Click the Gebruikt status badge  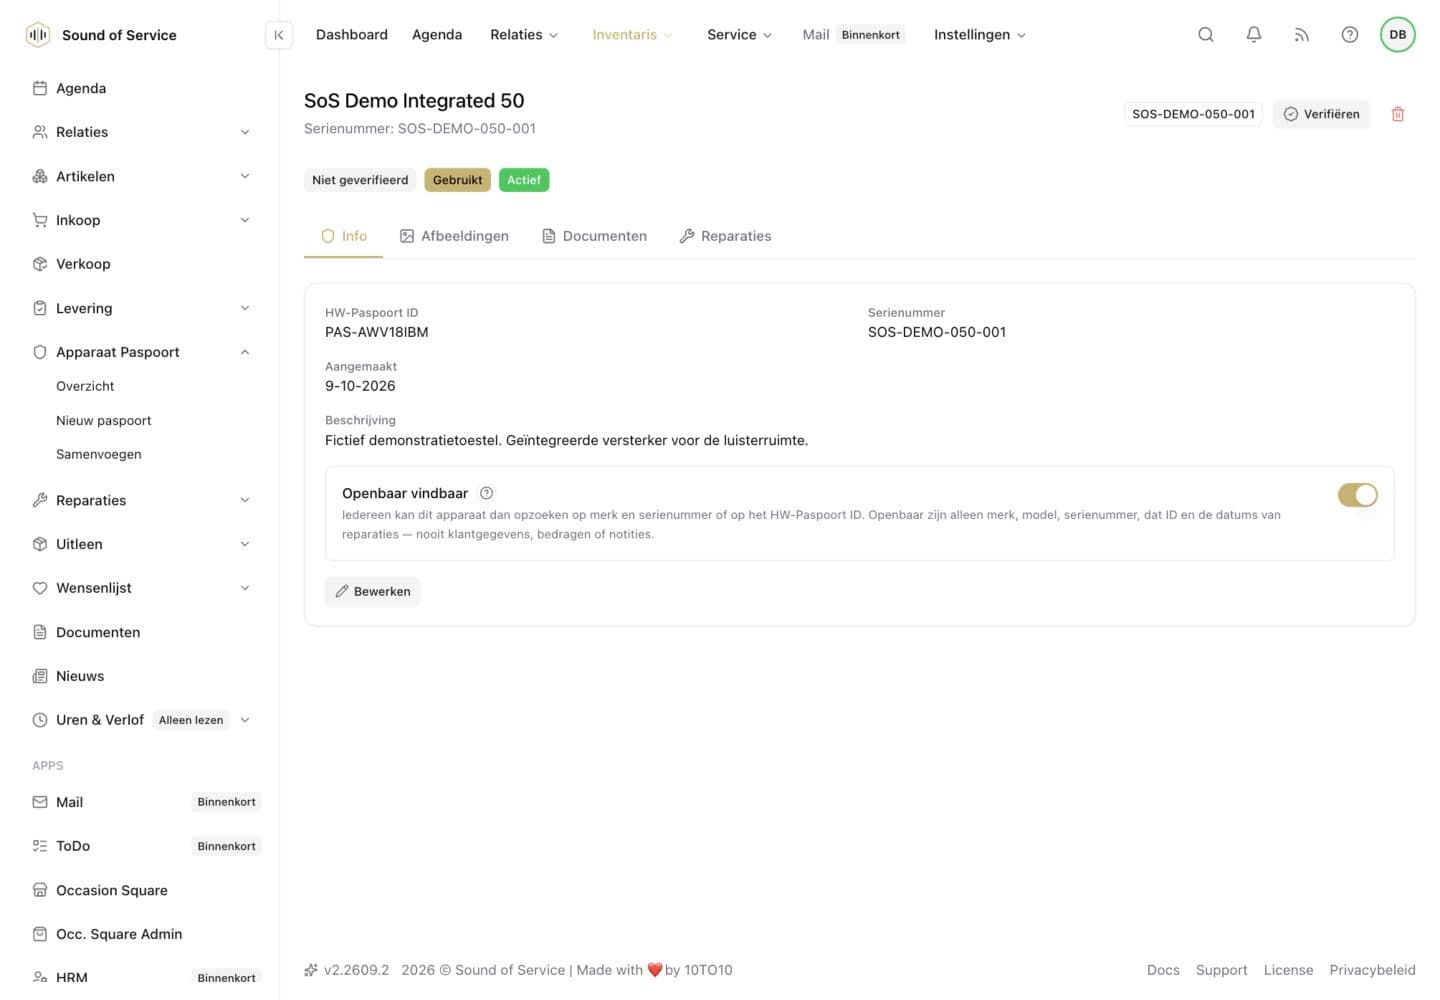pos(457,180)
